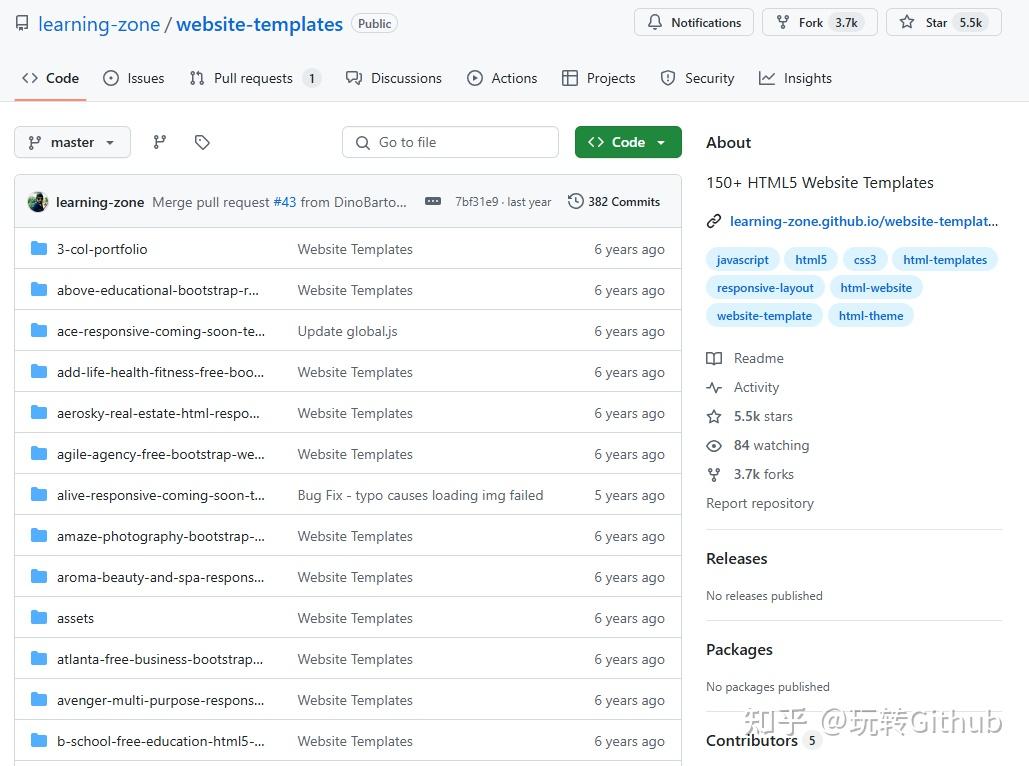Image resolution: width=1029 pixels, height=766 pixels.
Task: Open the Actions tab
Action: pos(502,78)
